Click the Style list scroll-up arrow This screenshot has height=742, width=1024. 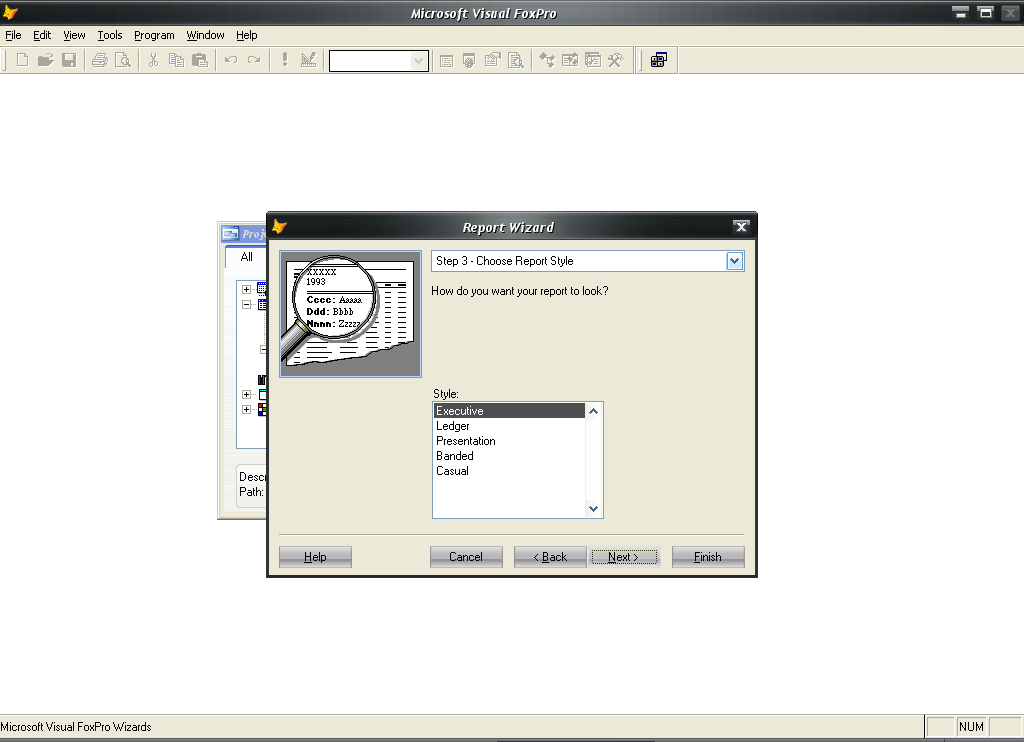pos(593,411)
